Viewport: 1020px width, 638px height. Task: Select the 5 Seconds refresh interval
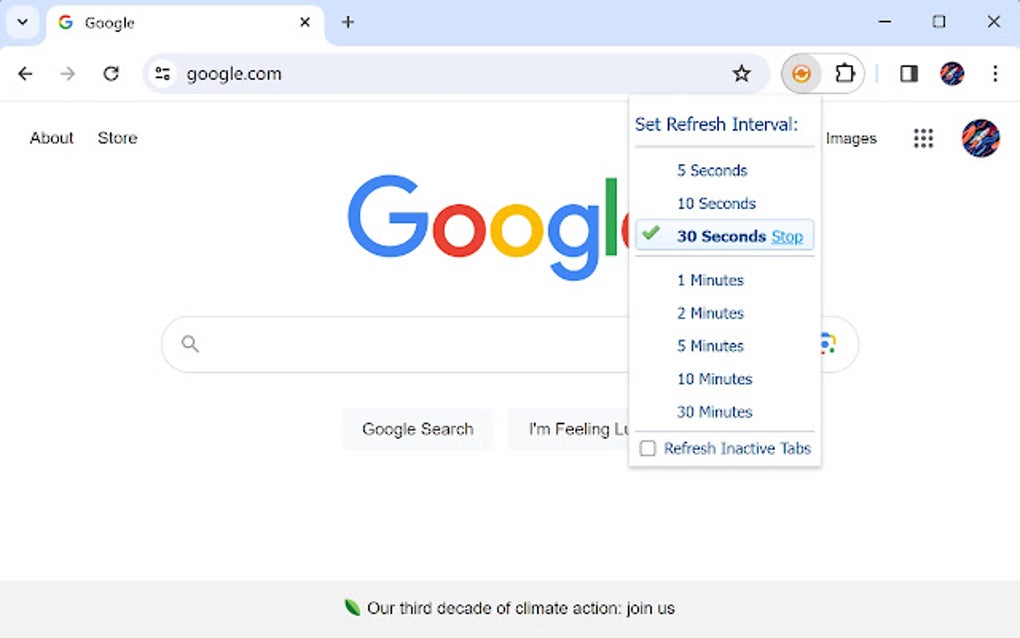tap(712, 170)
